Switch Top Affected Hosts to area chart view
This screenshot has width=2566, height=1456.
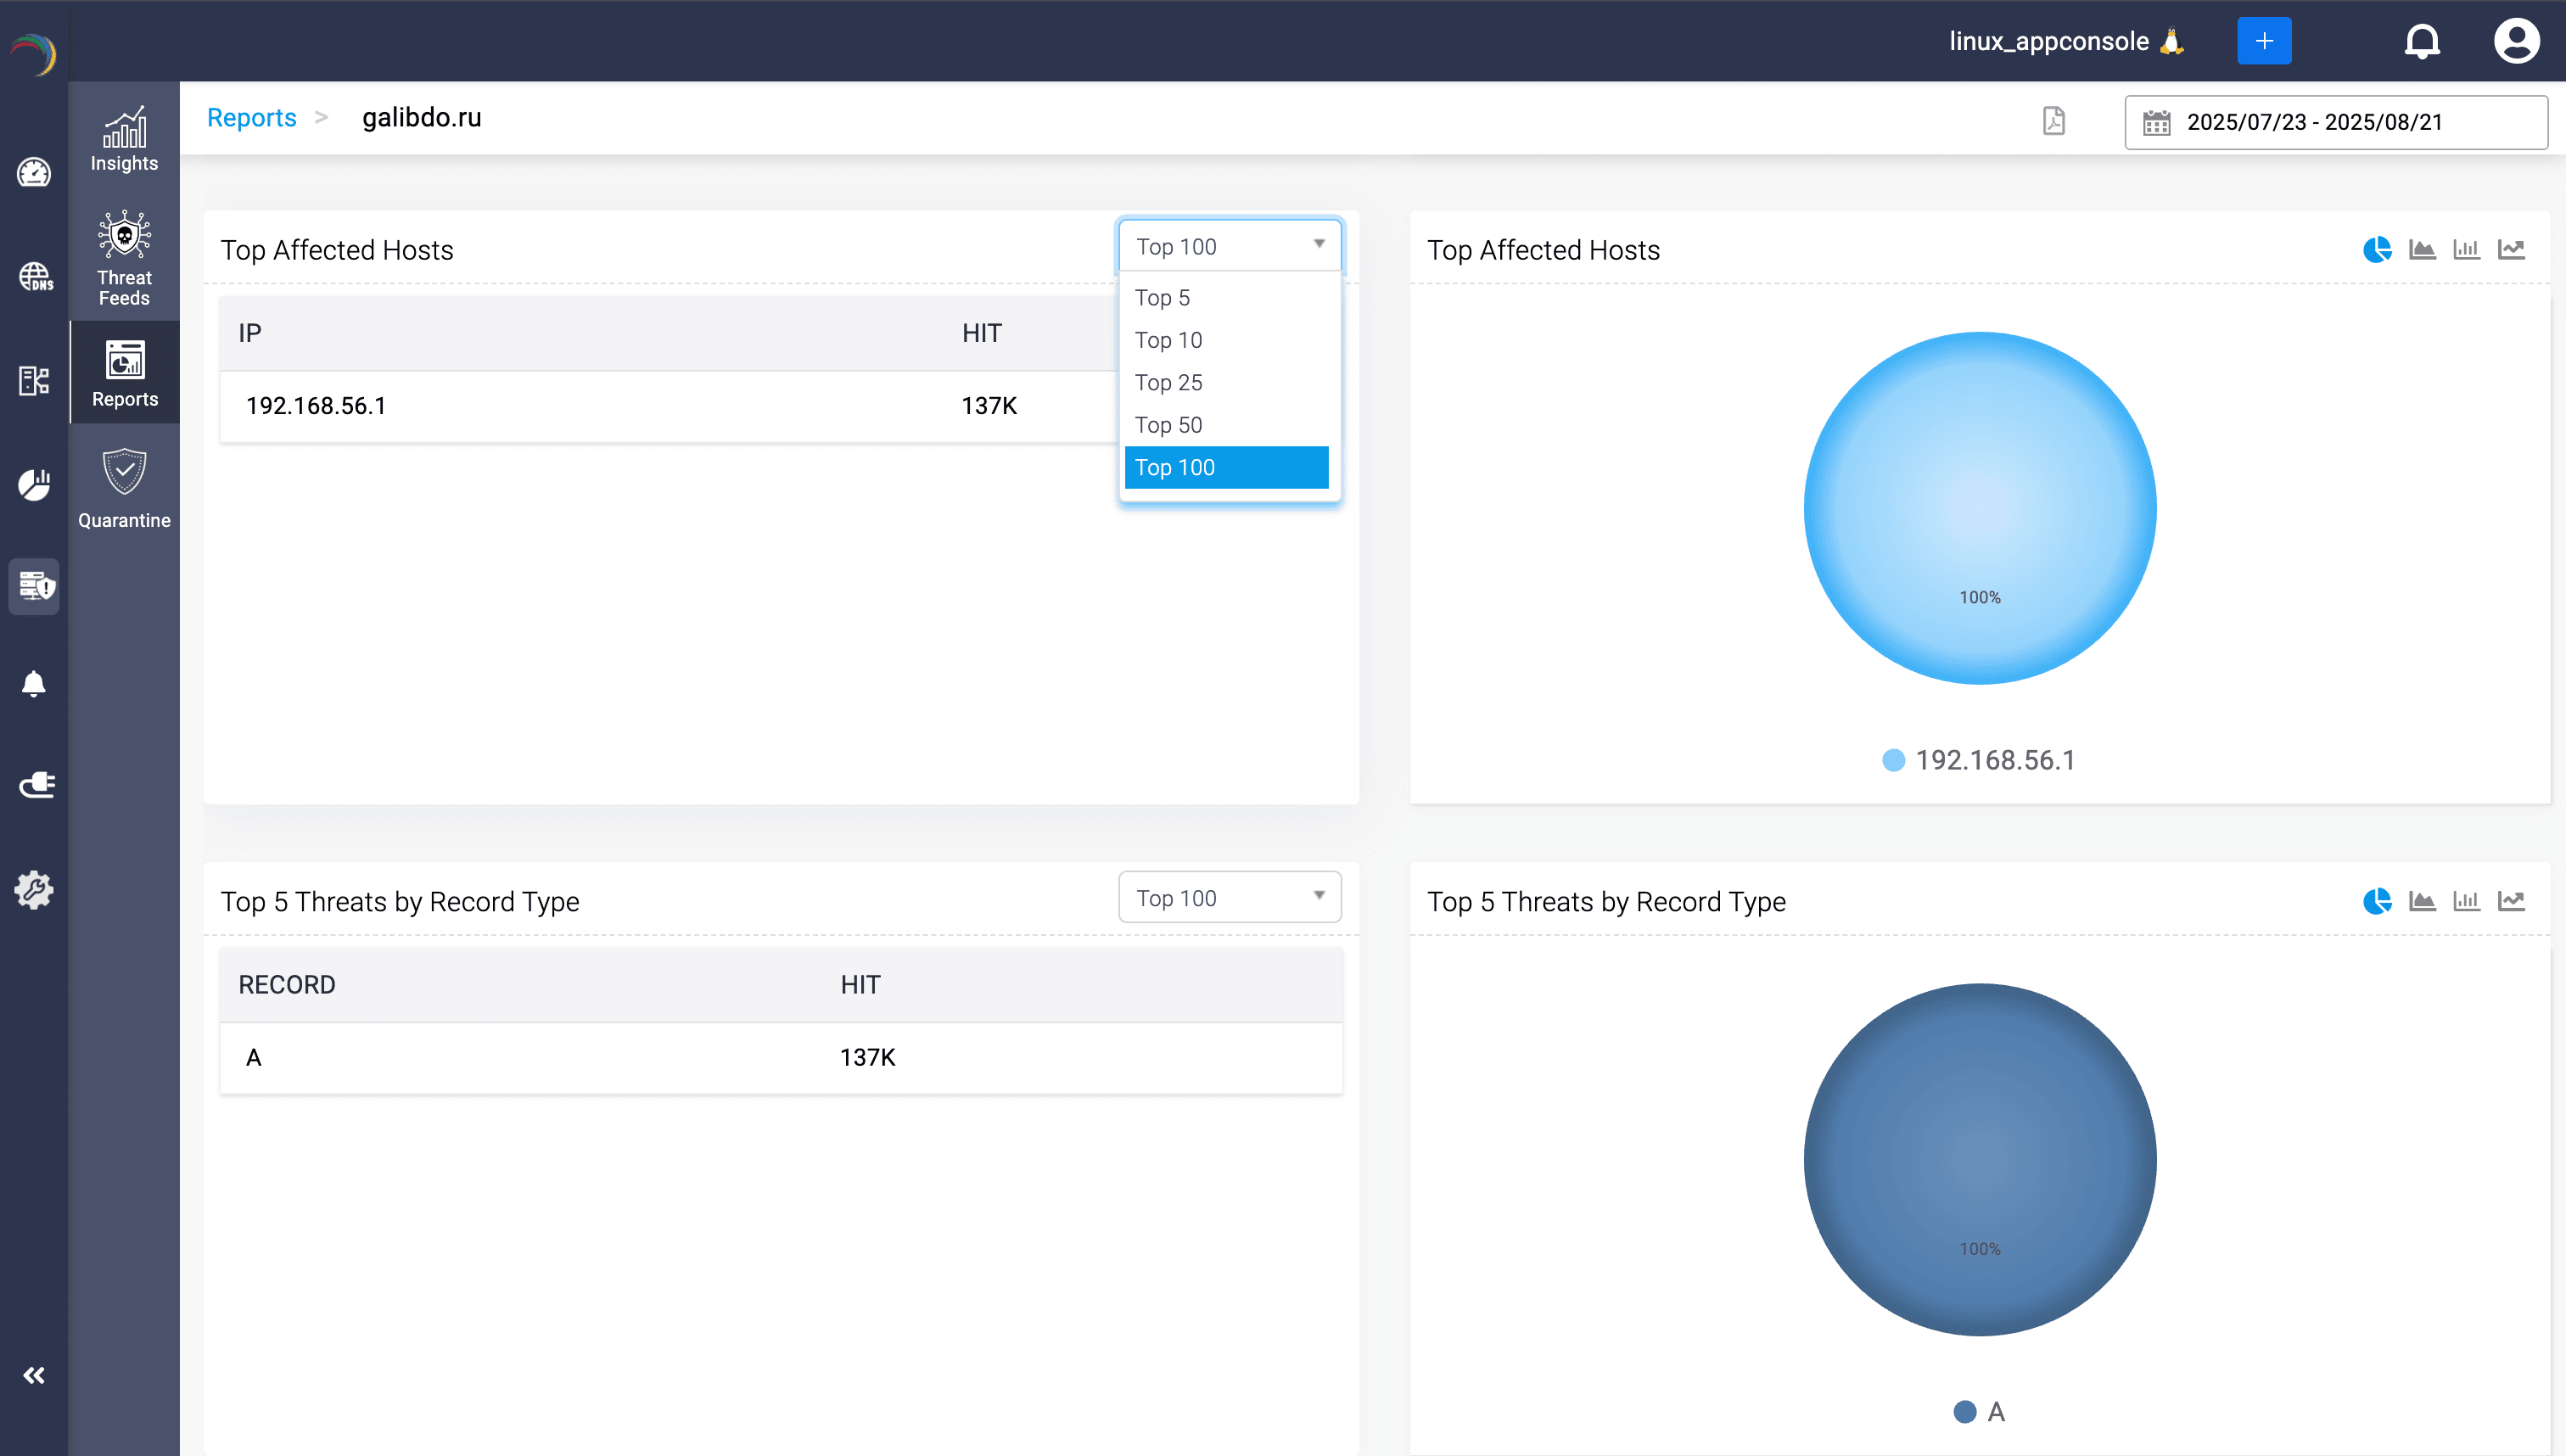coord(2423,250)
